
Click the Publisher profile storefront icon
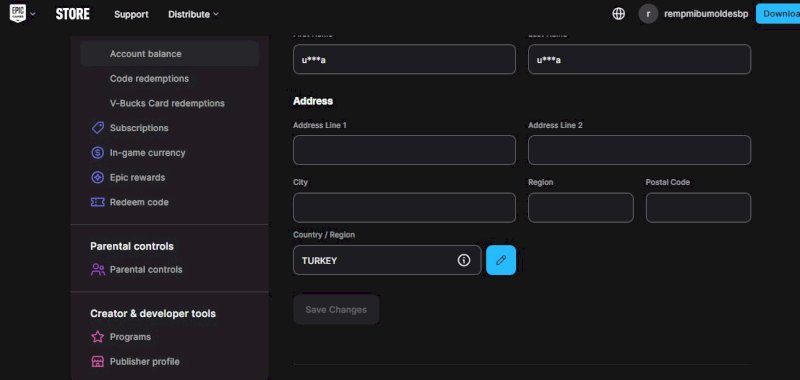(x=97, y=362)
